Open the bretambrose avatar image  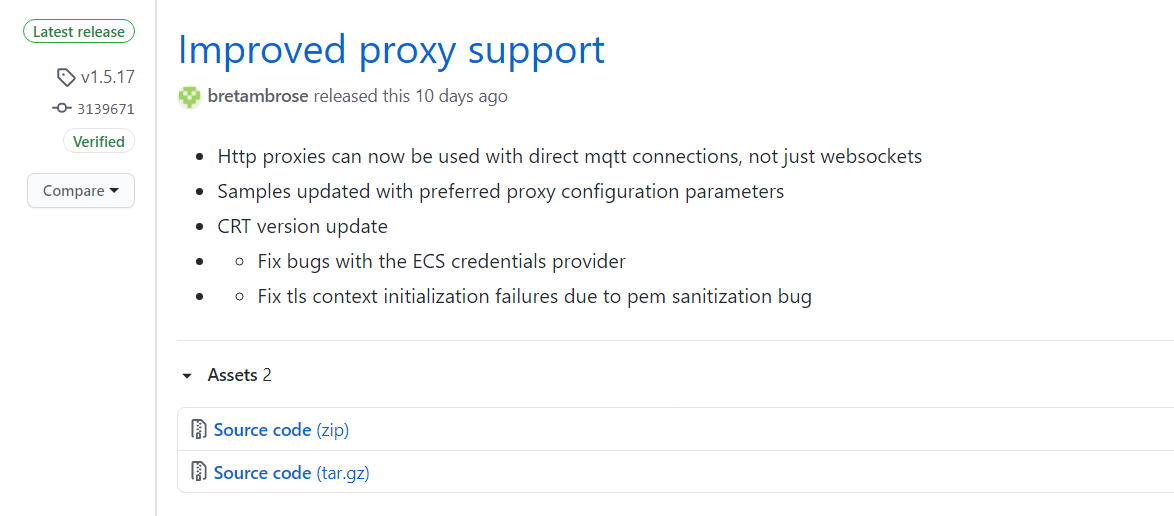[189, 97]
